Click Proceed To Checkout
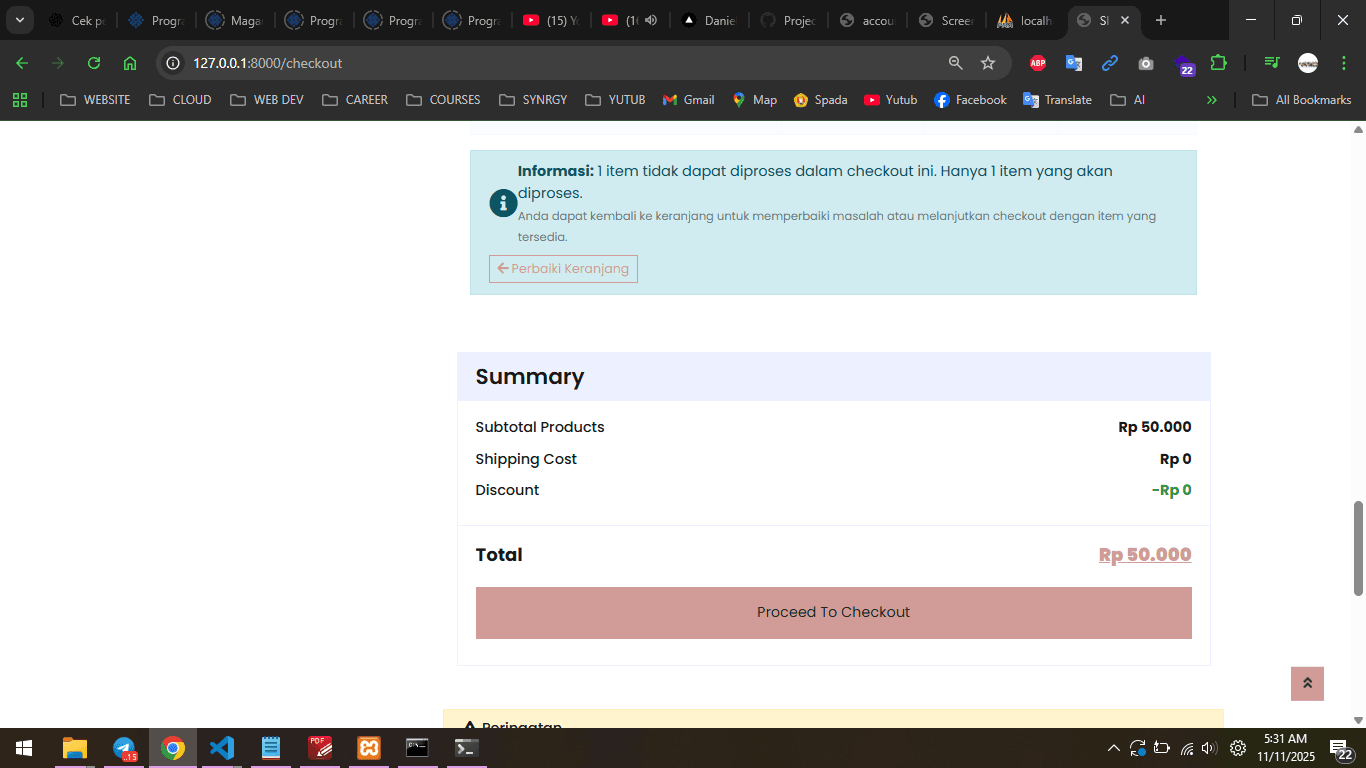Screen dimensions: 1366x768 click(x=833, y=611)
